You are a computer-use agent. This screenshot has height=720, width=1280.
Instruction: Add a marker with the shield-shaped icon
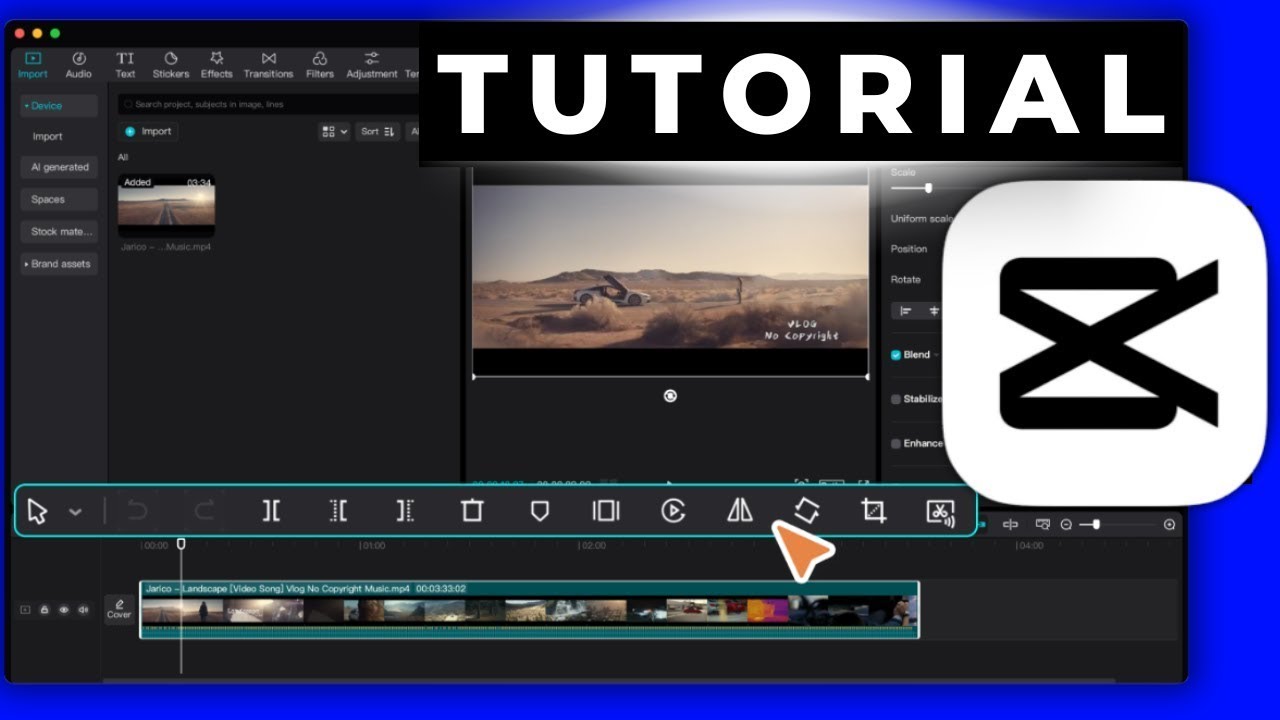539,511
